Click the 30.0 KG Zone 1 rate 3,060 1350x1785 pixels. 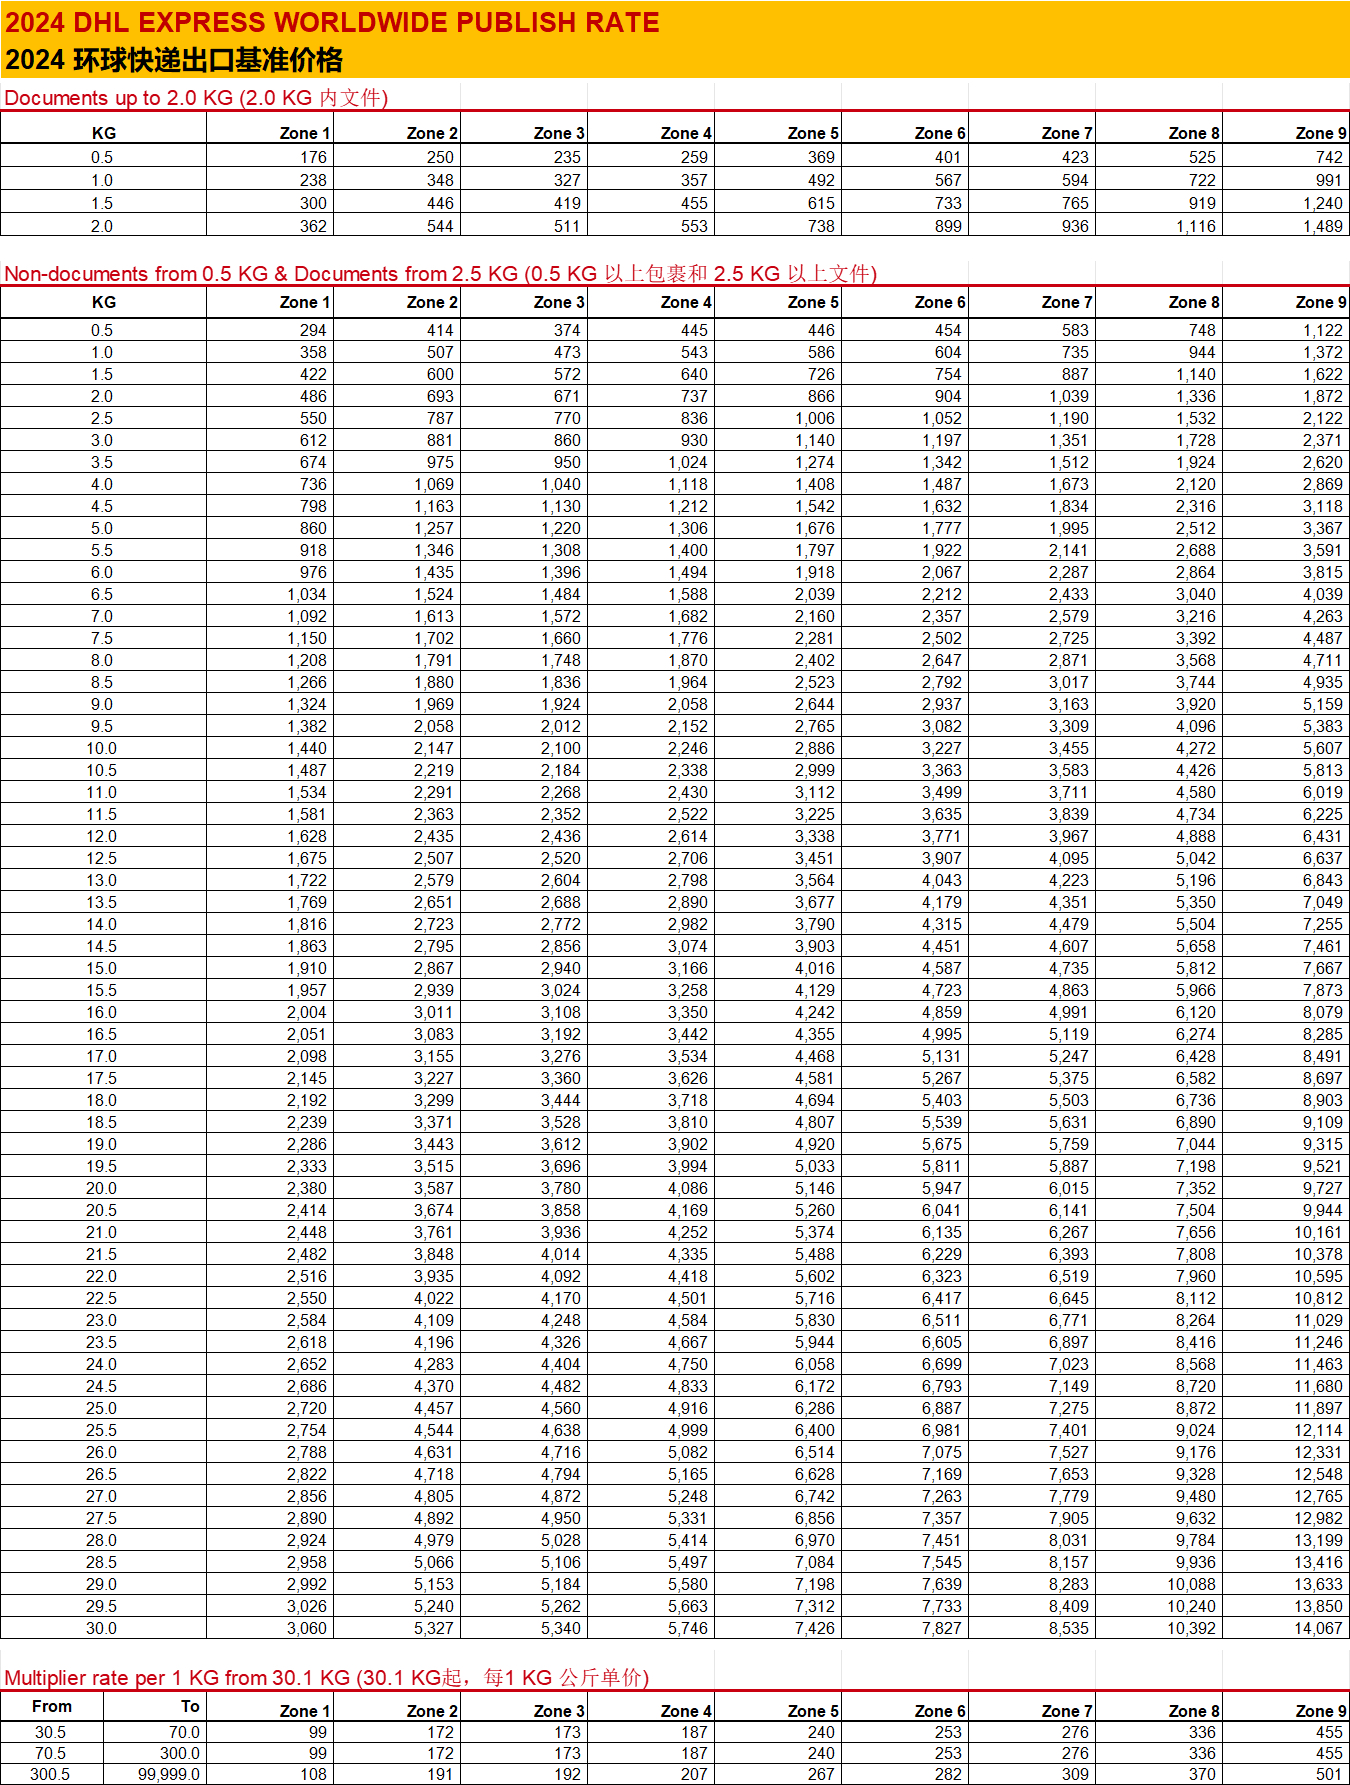(307, 1628)
